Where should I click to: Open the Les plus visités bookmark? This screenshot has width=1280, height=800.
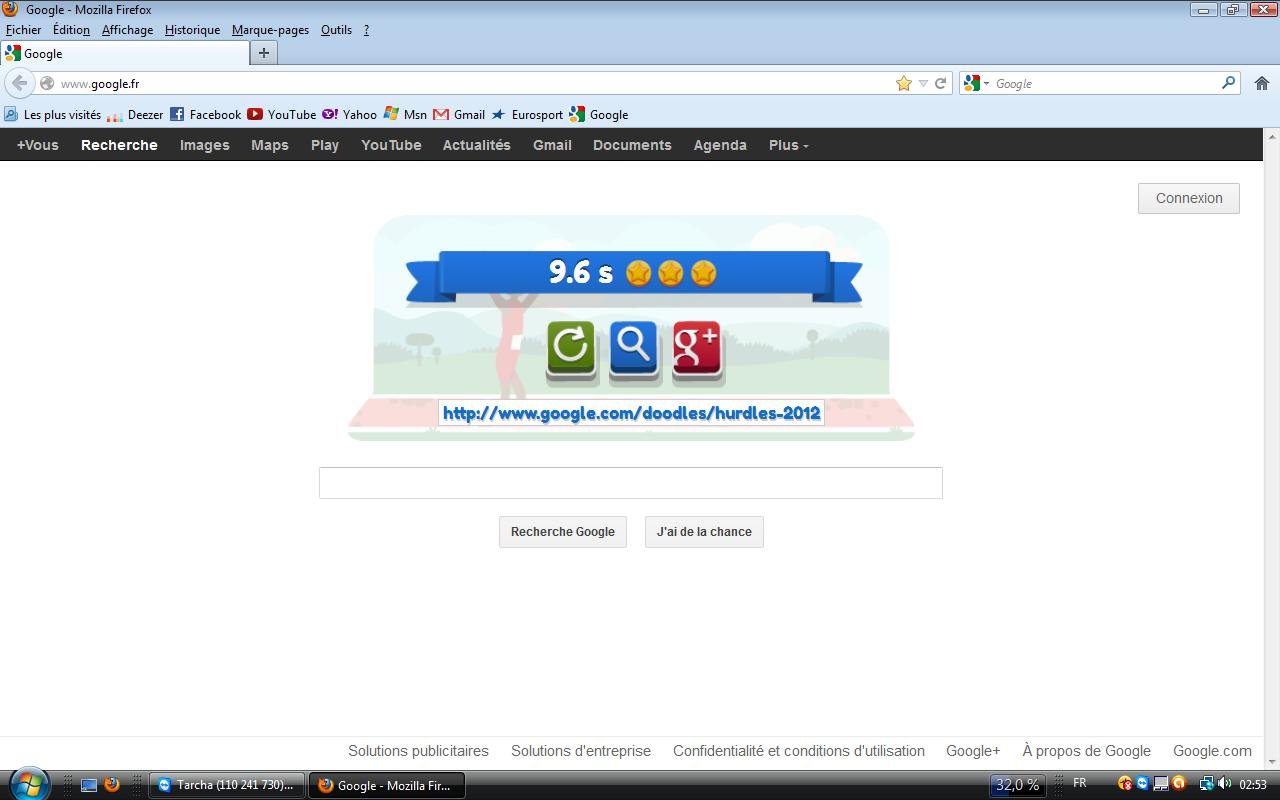click(53, 115)
